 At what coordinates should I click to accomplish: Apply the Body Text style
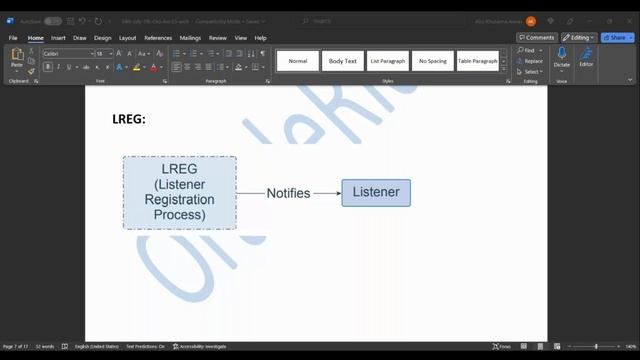click(x=342, y=61)
